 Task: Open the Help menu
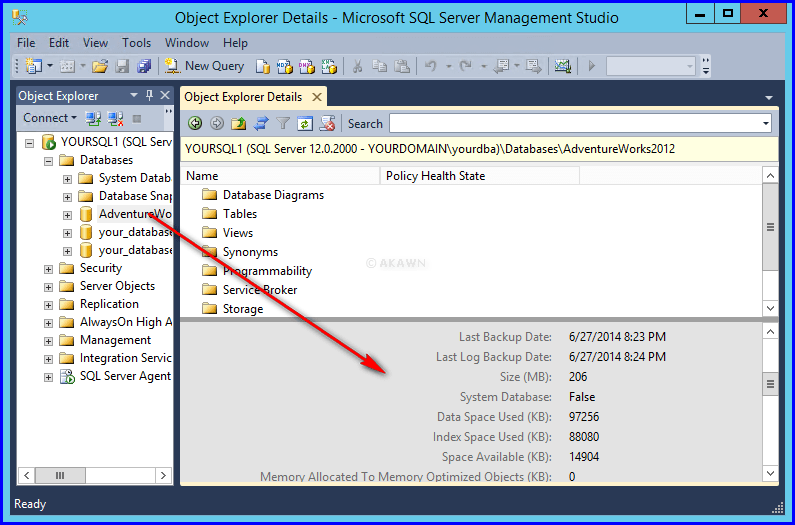click(235, 43)
